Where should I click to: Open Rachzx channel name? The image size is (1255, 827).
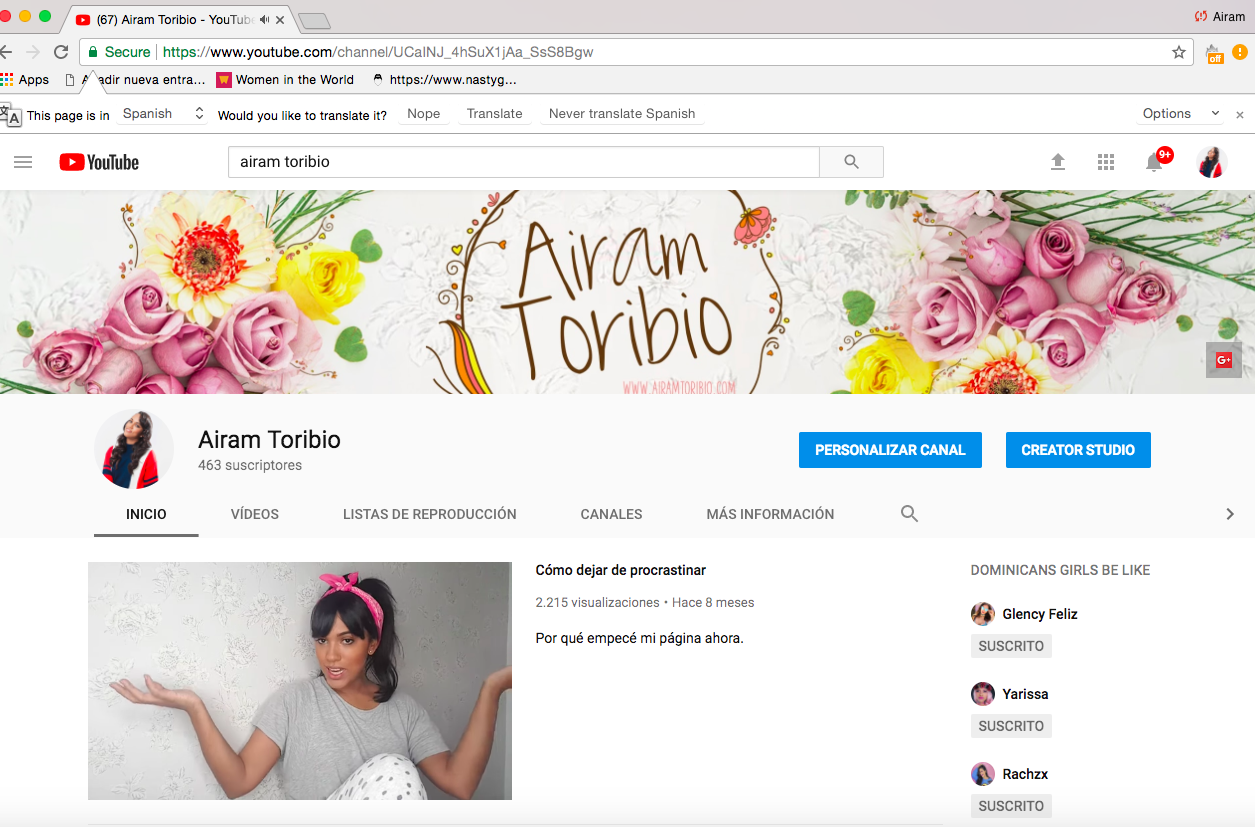1025,774
